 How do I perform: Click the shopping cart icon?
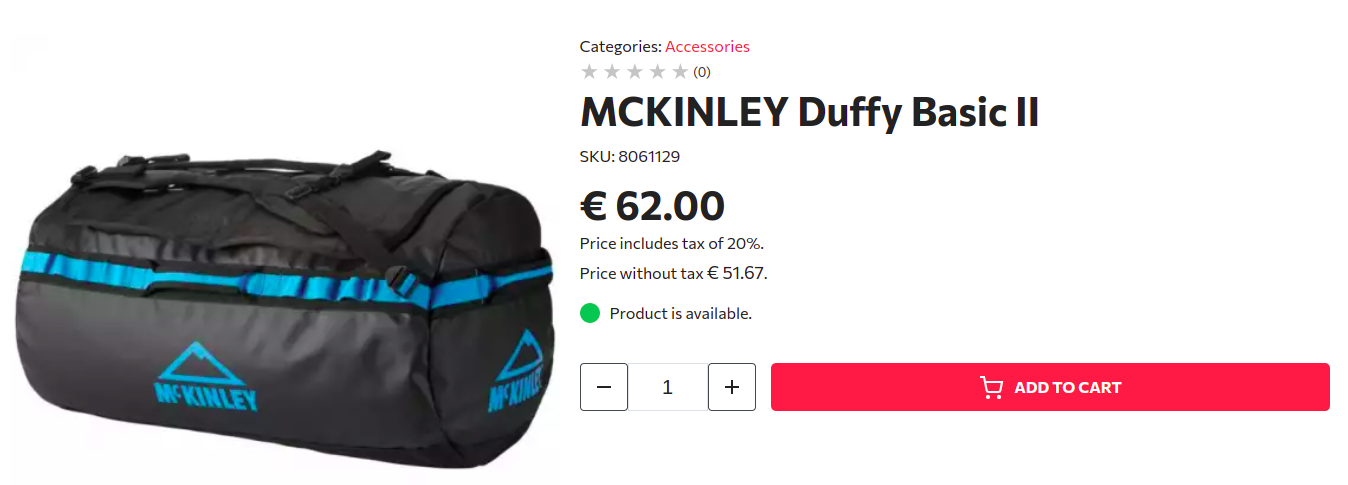coord(991,387)
